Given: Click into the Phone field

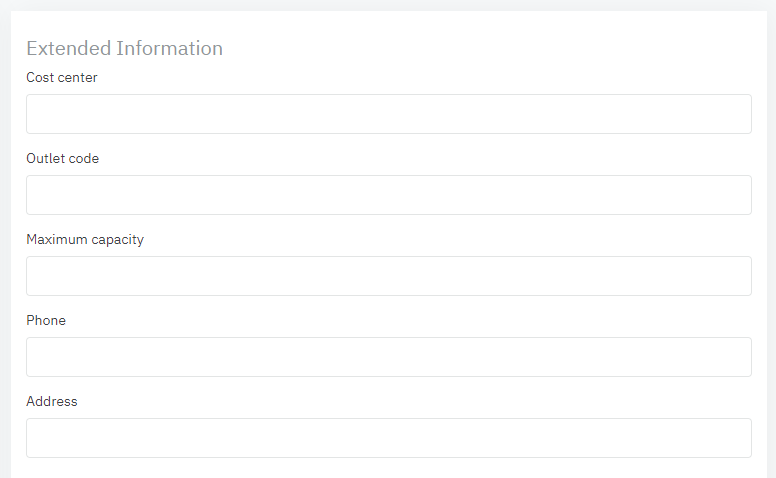Looking at the screenshot, I should pyautogui.click(x=388, y=357).
